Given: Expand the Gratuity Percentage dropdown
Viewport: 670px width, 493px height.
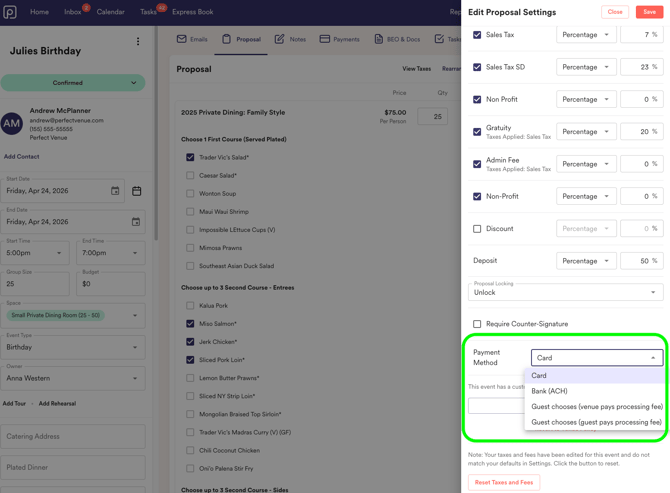Looking at the screenshot, I should (586, 132).
